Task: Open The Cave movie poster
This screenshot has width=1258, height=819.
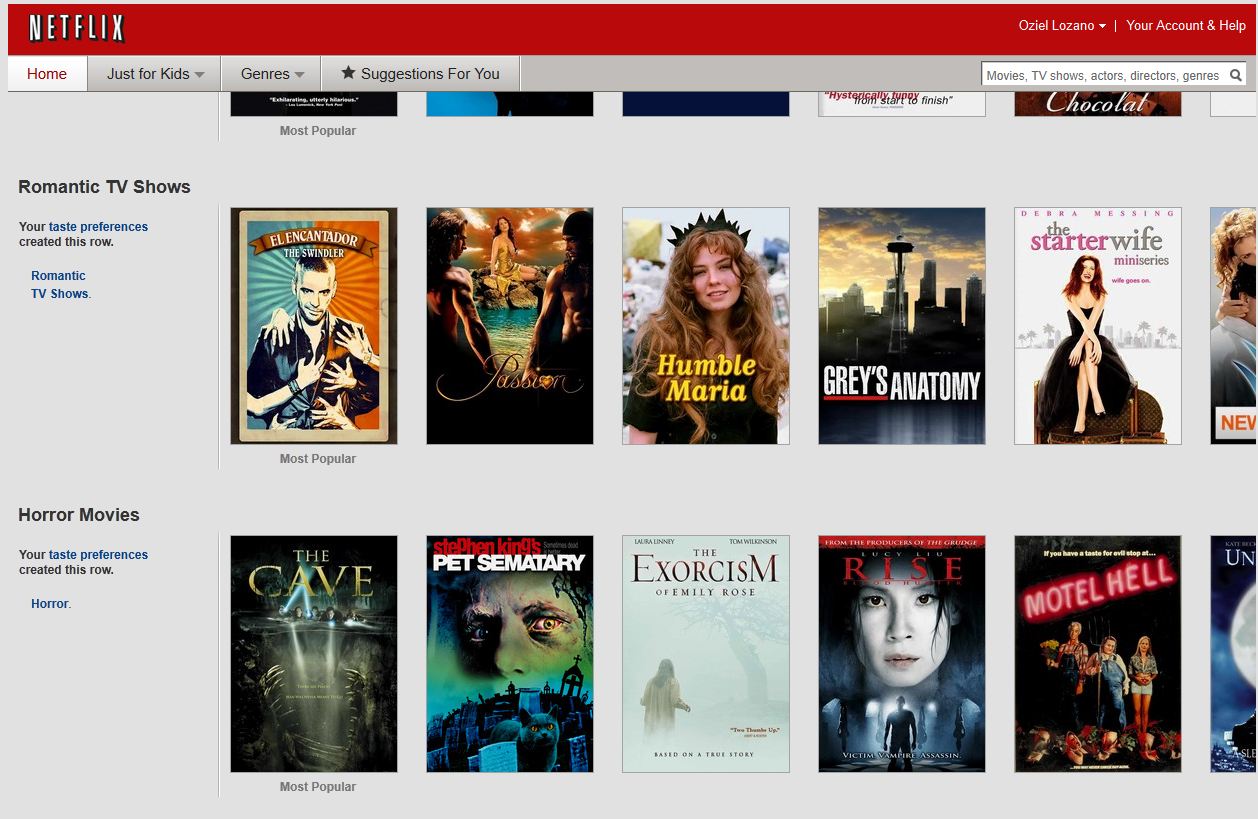Action: pyautogui.click(x=314, y=654)
